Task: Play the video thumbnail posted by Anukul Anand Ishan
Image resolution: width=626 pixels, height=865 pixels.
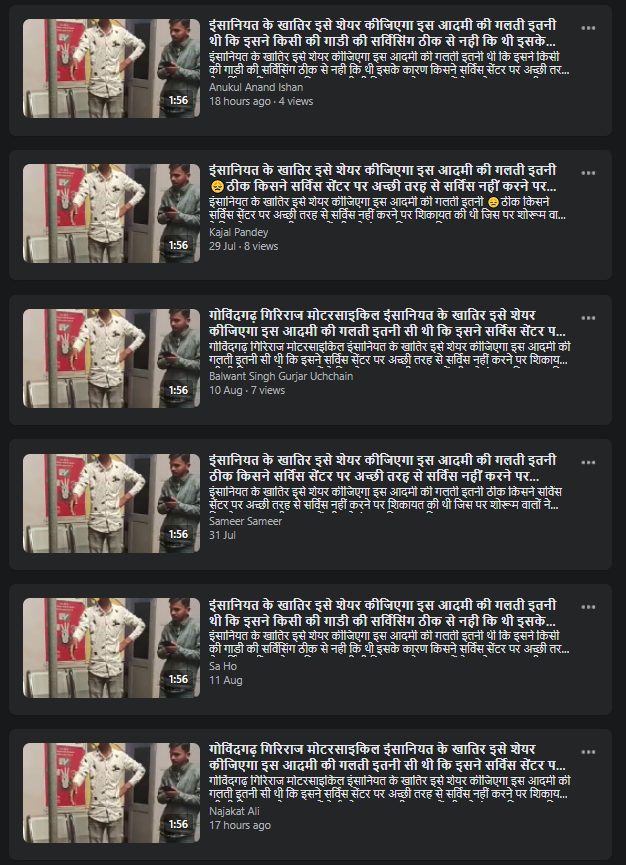Action: point(111,68)
